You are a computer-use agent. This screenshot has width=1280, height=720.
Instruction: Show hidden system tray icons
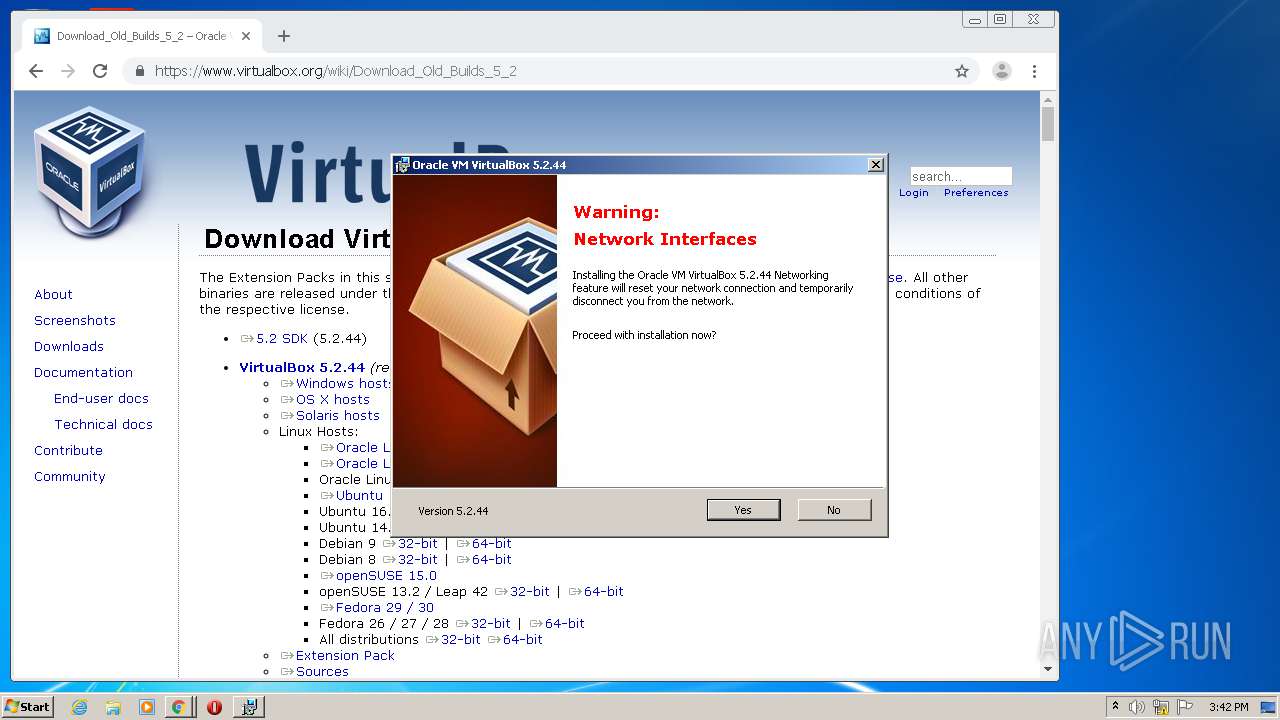pyautogui.click(x=1115, y=707)
